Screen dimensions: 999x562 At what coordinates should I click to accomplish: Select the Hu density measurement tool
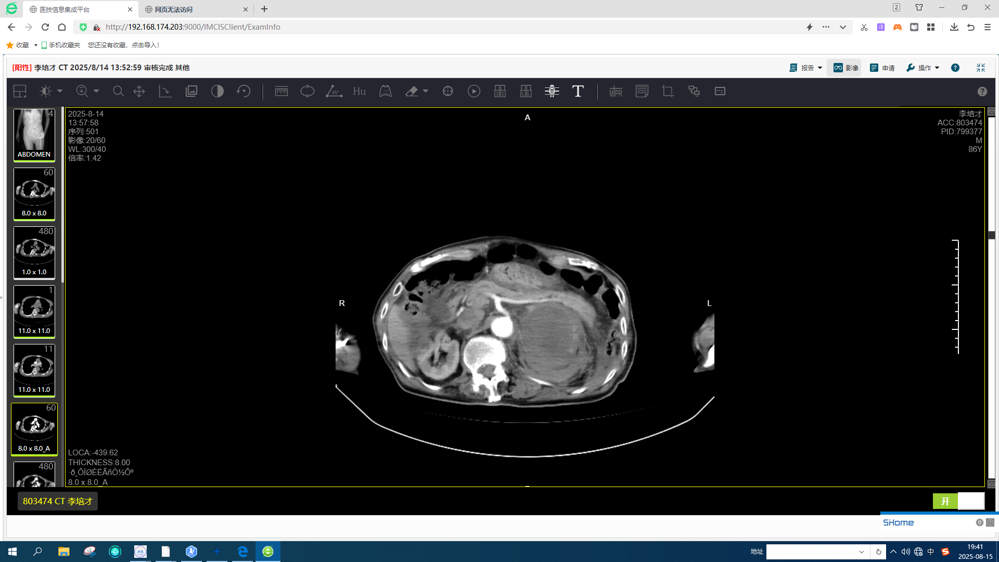(359, 91)
